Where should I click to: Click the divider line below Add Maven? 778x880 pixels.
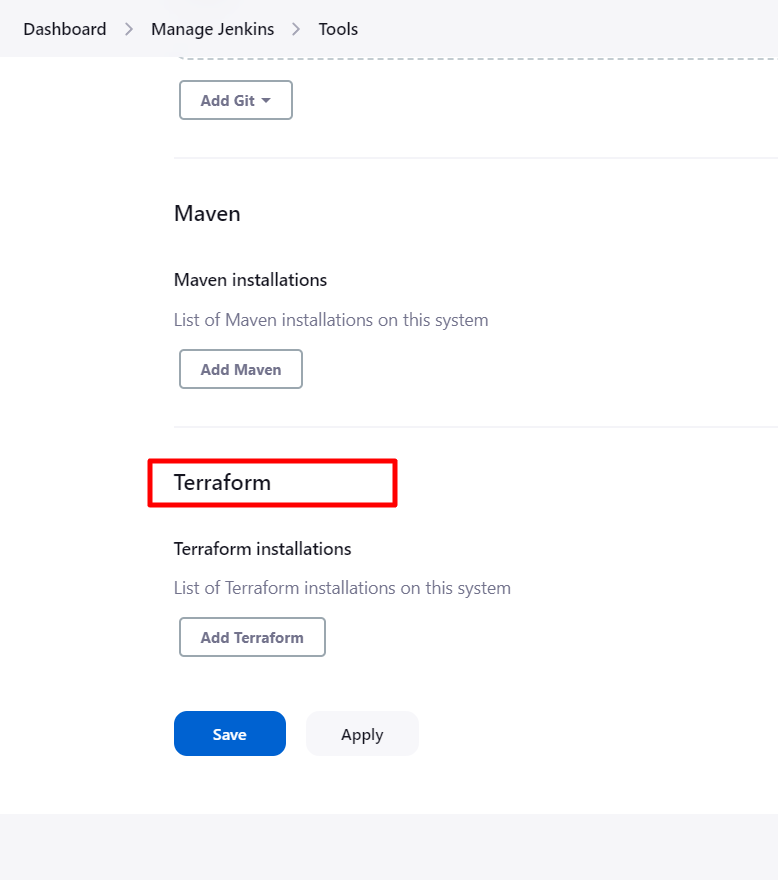click(476, 427)
